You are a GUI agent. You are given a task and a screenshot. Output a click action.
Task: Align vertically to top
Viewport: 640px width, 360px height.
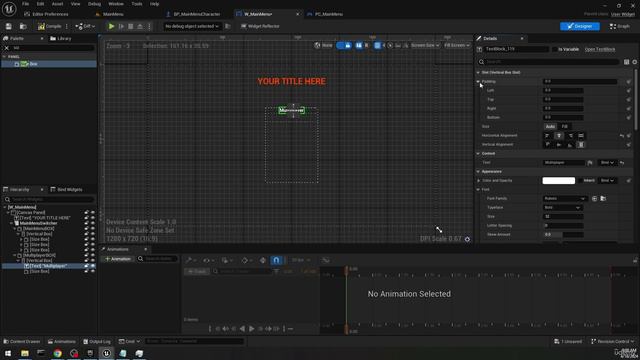(x=547, y=144)
